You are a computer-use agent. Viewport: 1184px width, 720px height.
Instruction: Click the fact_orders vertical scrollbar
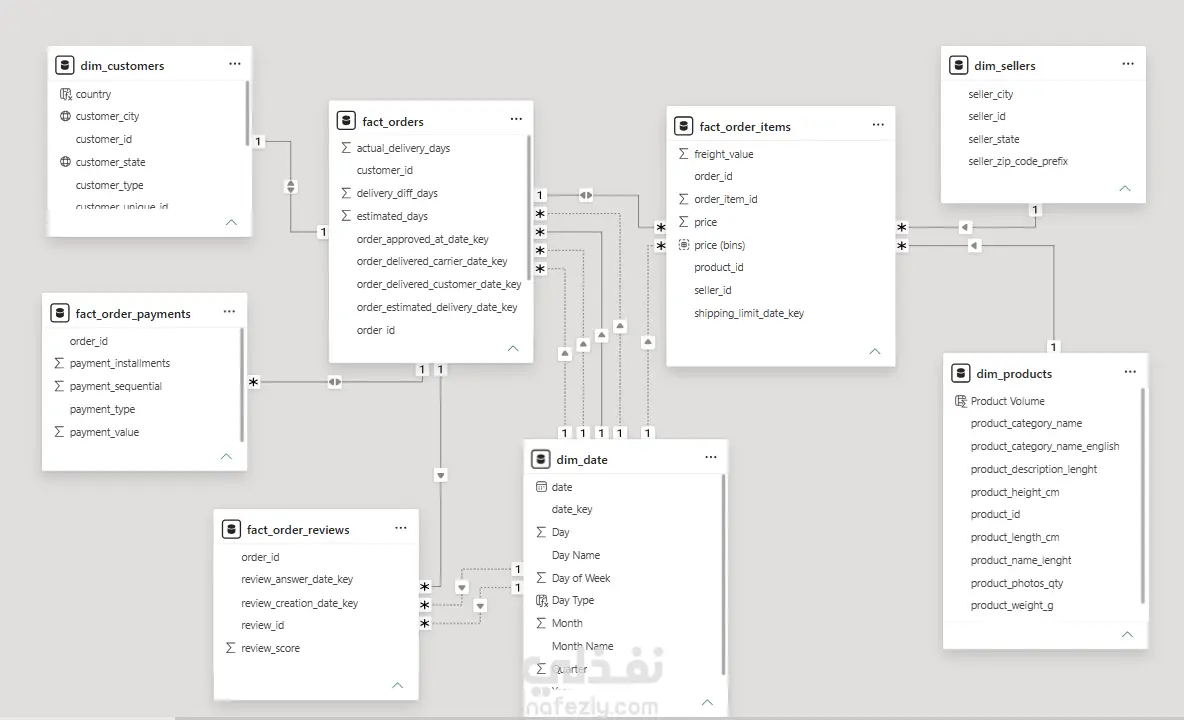click(529, 208)
